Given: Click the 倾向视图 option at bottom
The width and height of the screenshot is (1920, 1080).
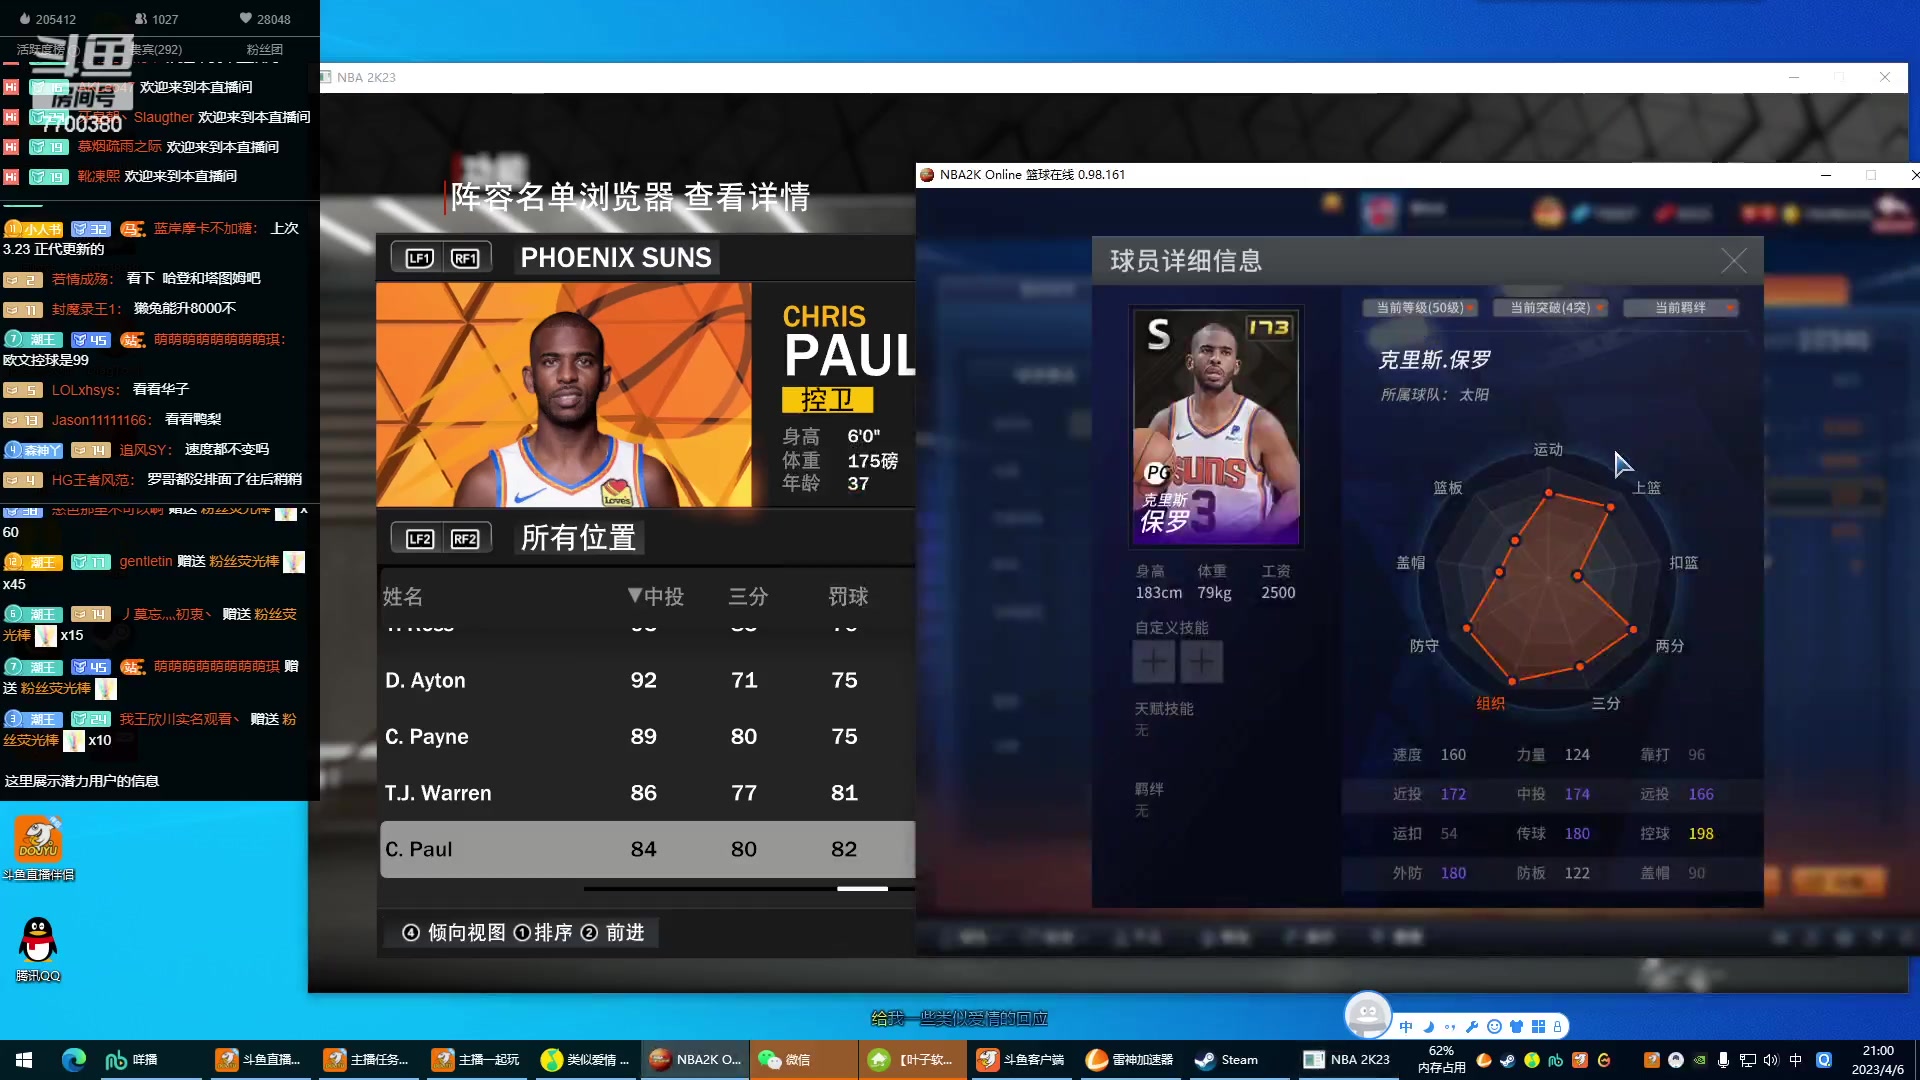Looking at the screenshot, I should (x=454, y=933).
